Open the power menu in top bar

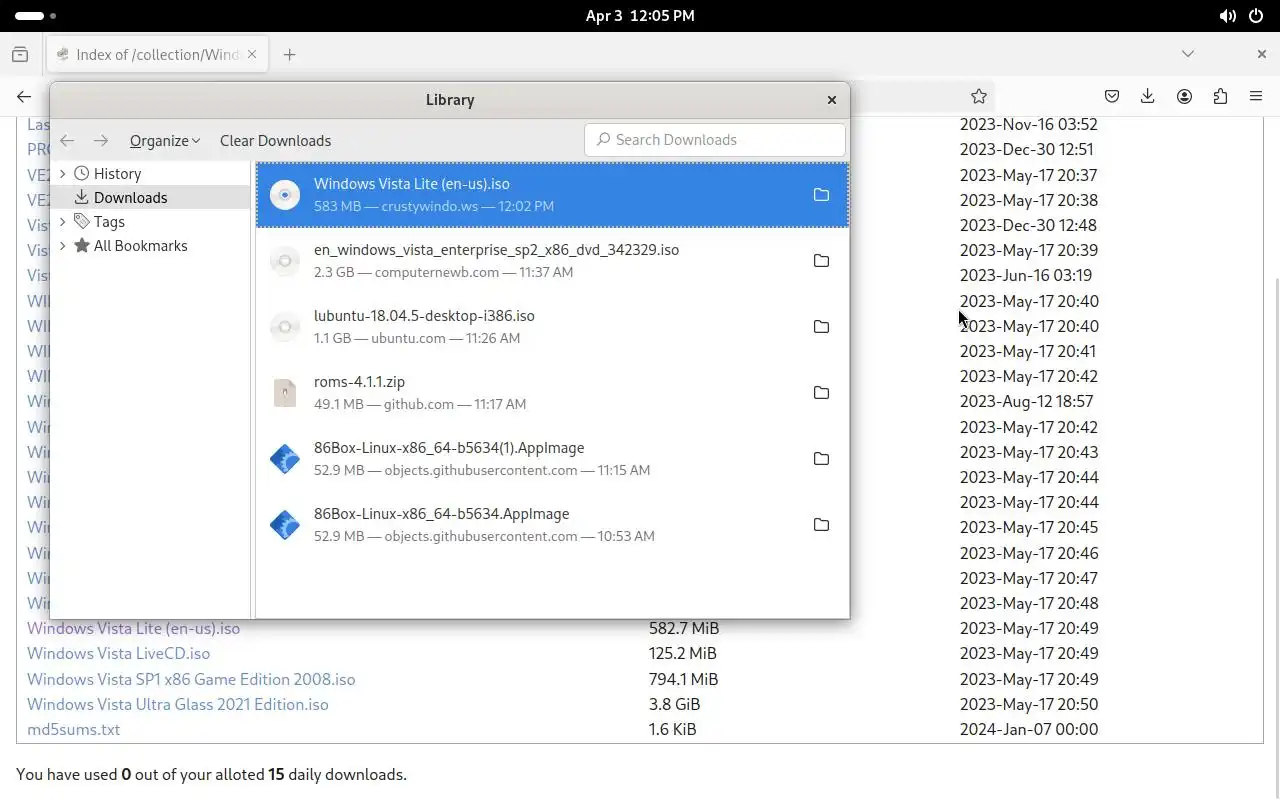1256,16
